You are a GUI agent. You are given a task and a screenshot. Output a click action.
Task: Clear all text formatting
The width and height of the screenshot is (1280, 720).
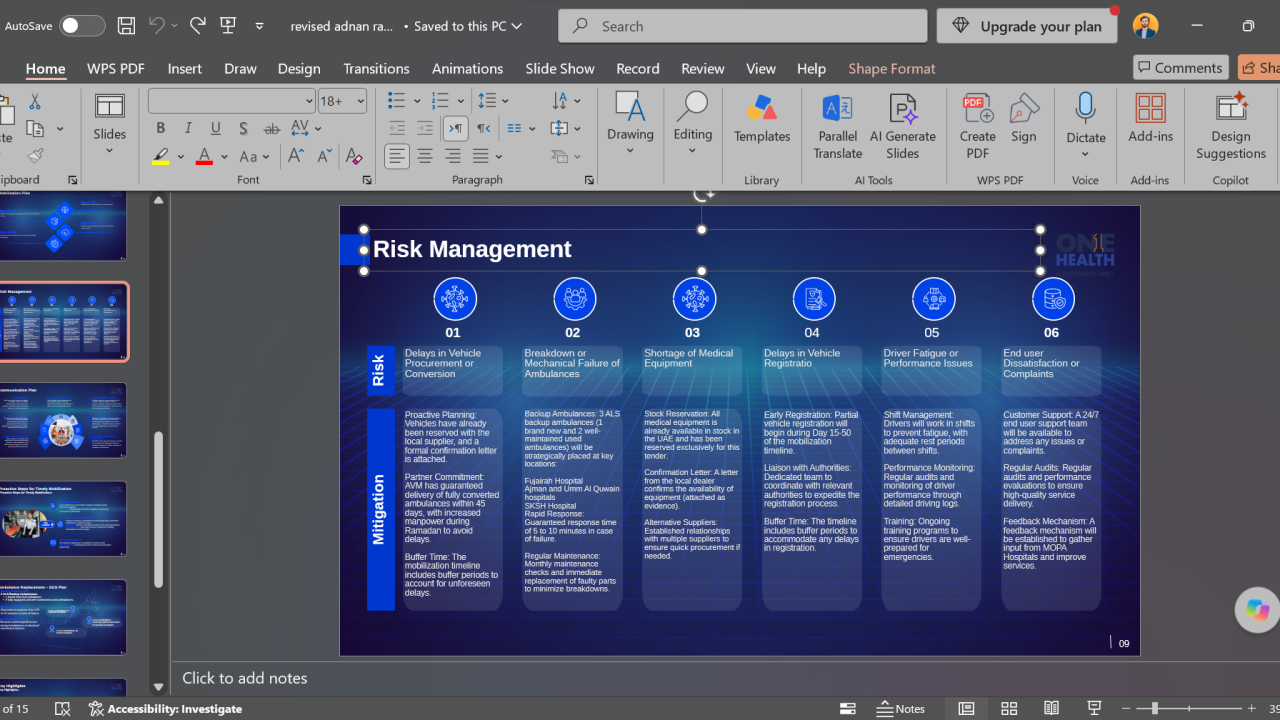353,157
